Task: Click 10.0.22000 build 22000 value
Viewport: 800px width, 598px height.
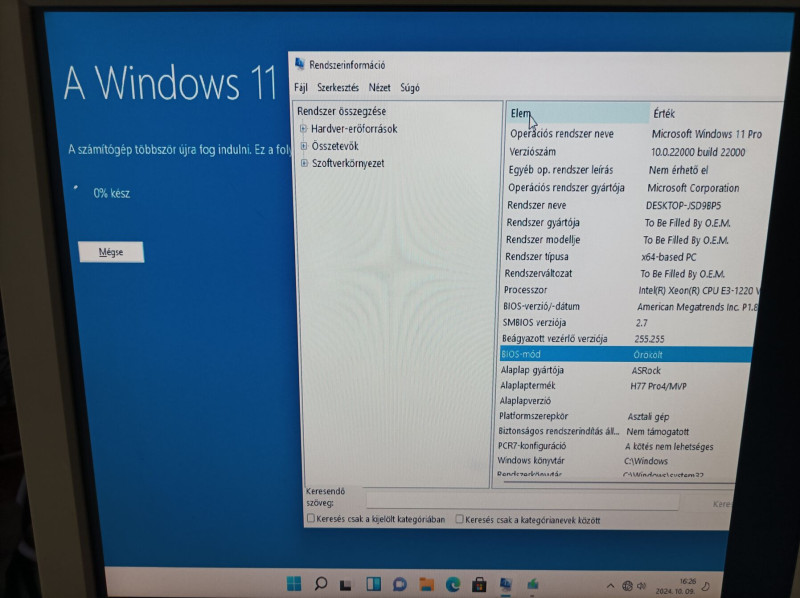Action: click(698, 152)
